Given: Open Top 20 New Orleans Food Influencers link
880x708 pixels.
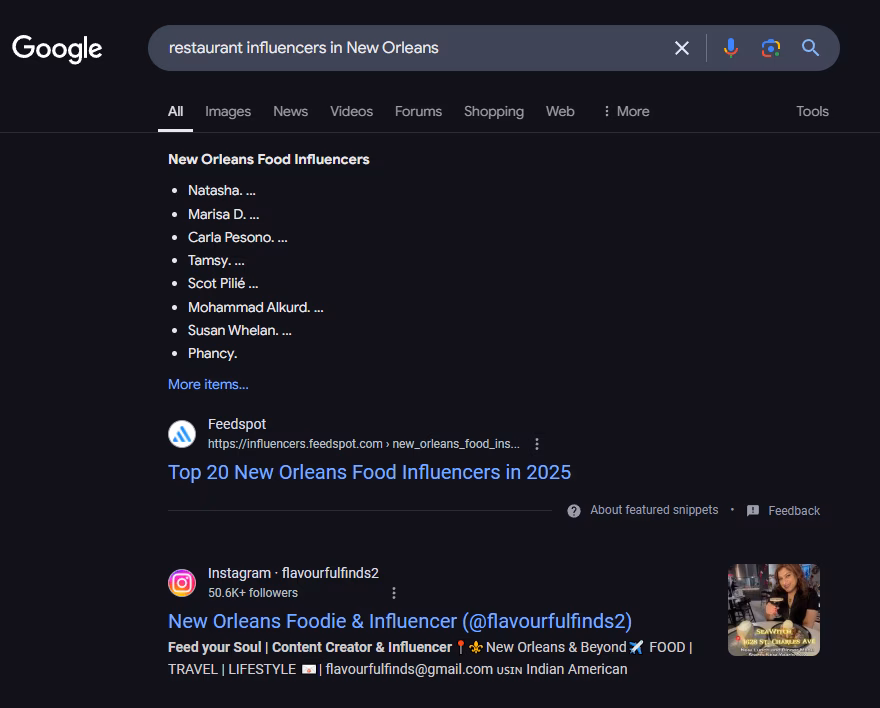Looking at the screenshot, I should tap(369, 472).
